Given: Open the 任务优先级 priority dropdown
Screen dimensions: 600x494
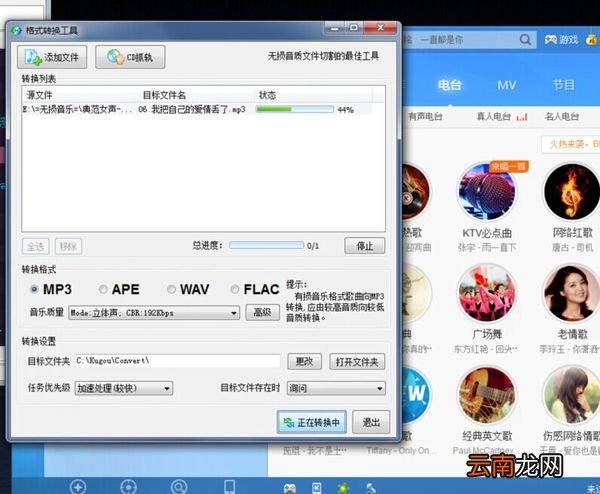Looking at the screenshot, I should click(124, 388).
